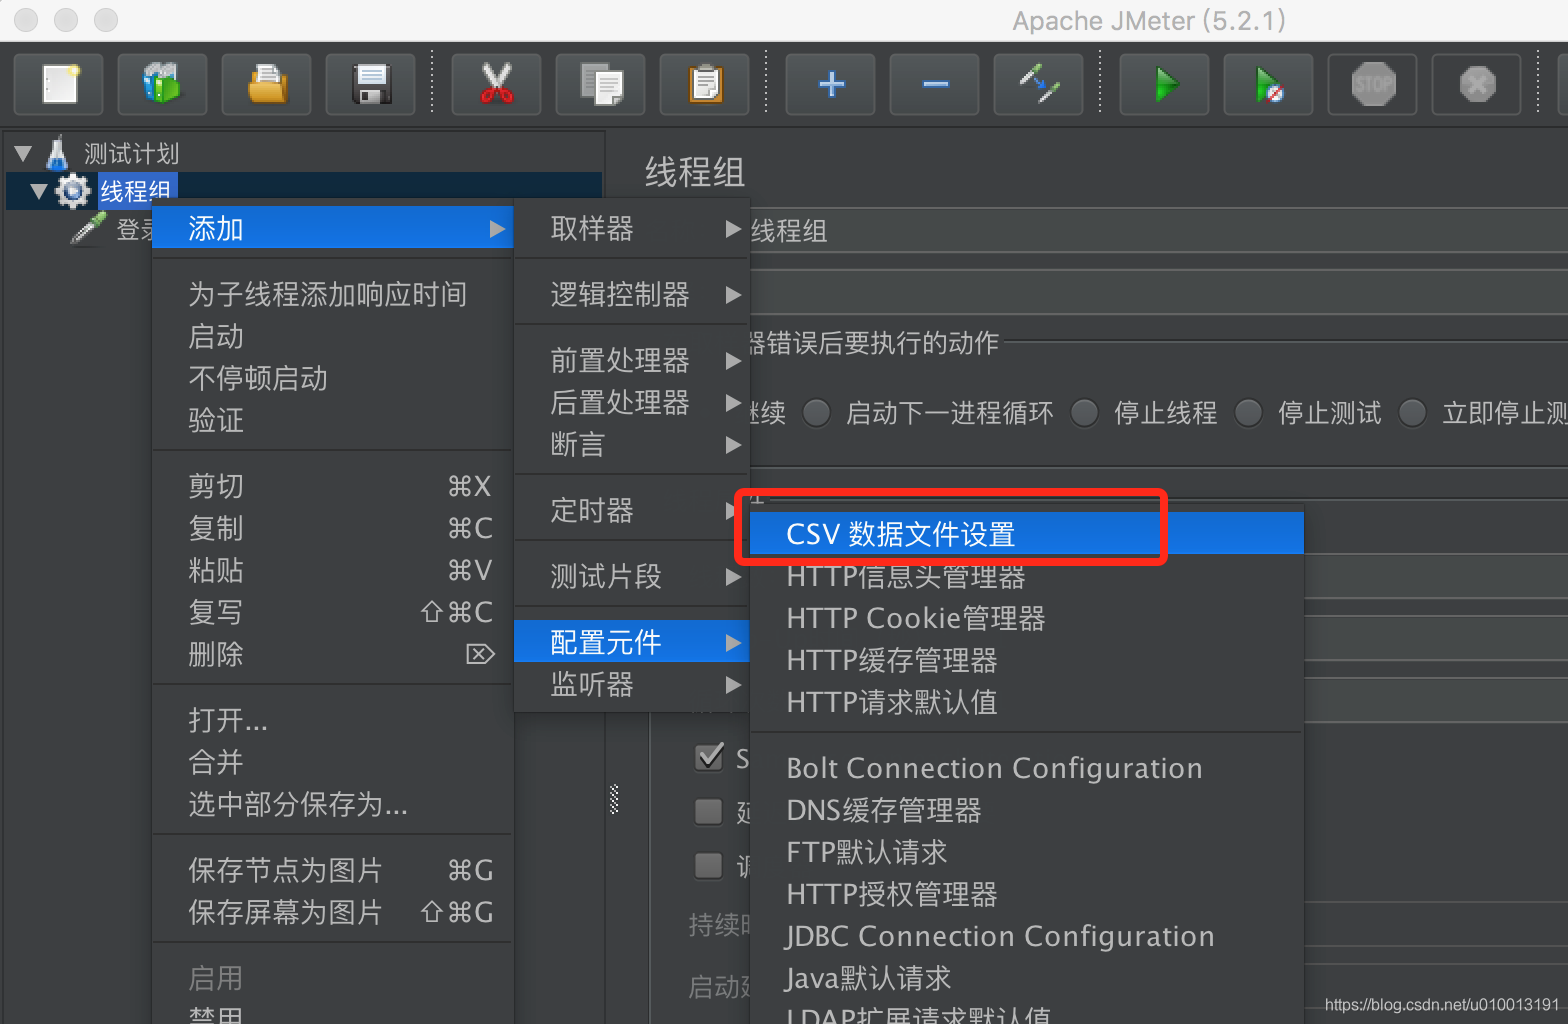Click the test plan flask icon
The image size is (1568, 1024).
point(58,153)
